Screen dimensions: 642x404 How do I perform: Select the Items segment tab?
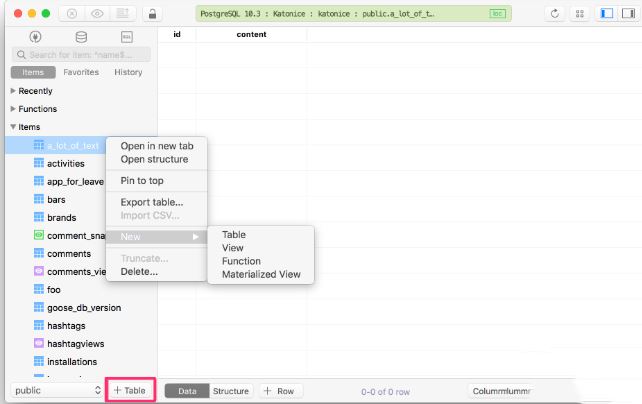pyautogui.click(x=33, y=72)
